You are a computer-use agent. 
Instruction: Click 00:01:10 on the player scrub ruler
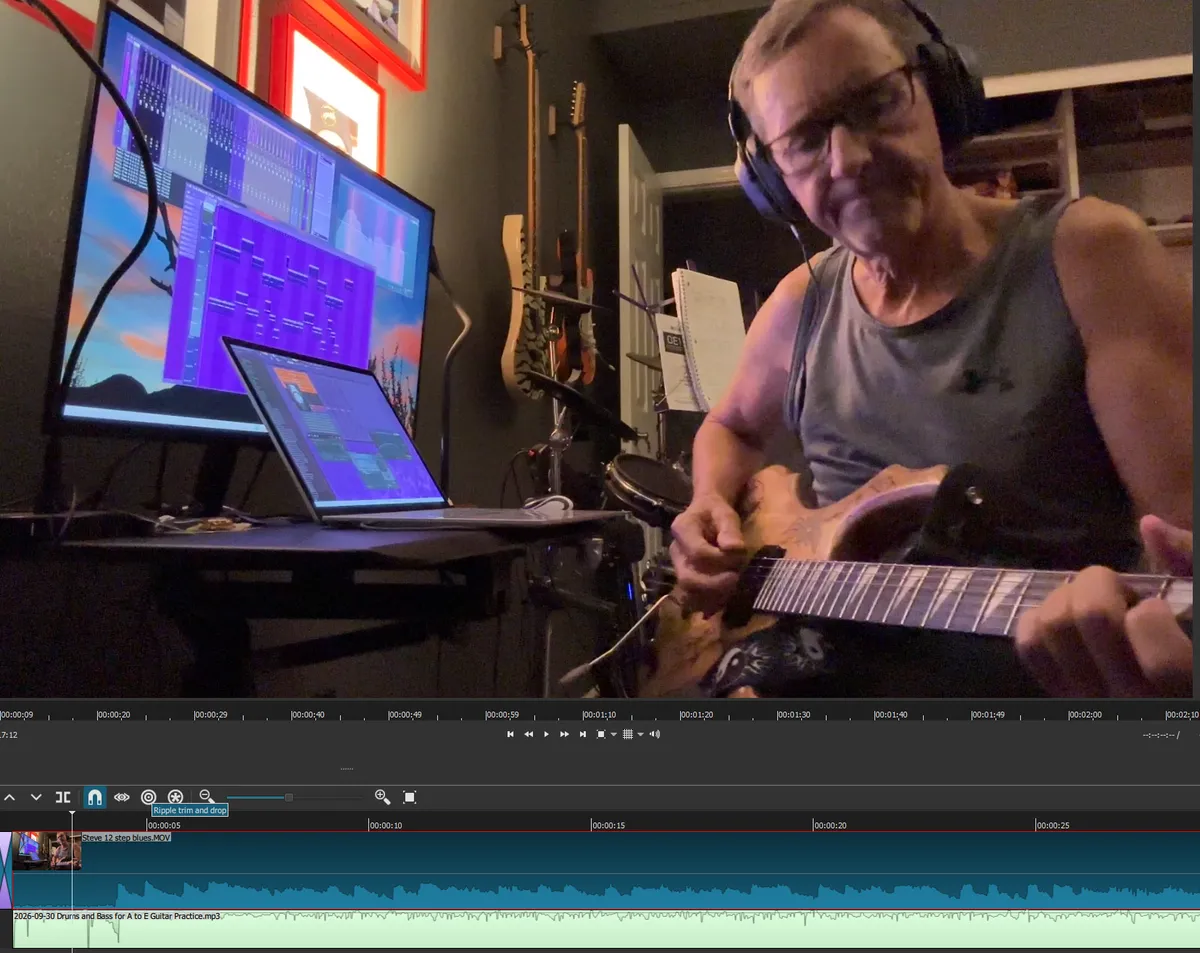click(599, 715)
